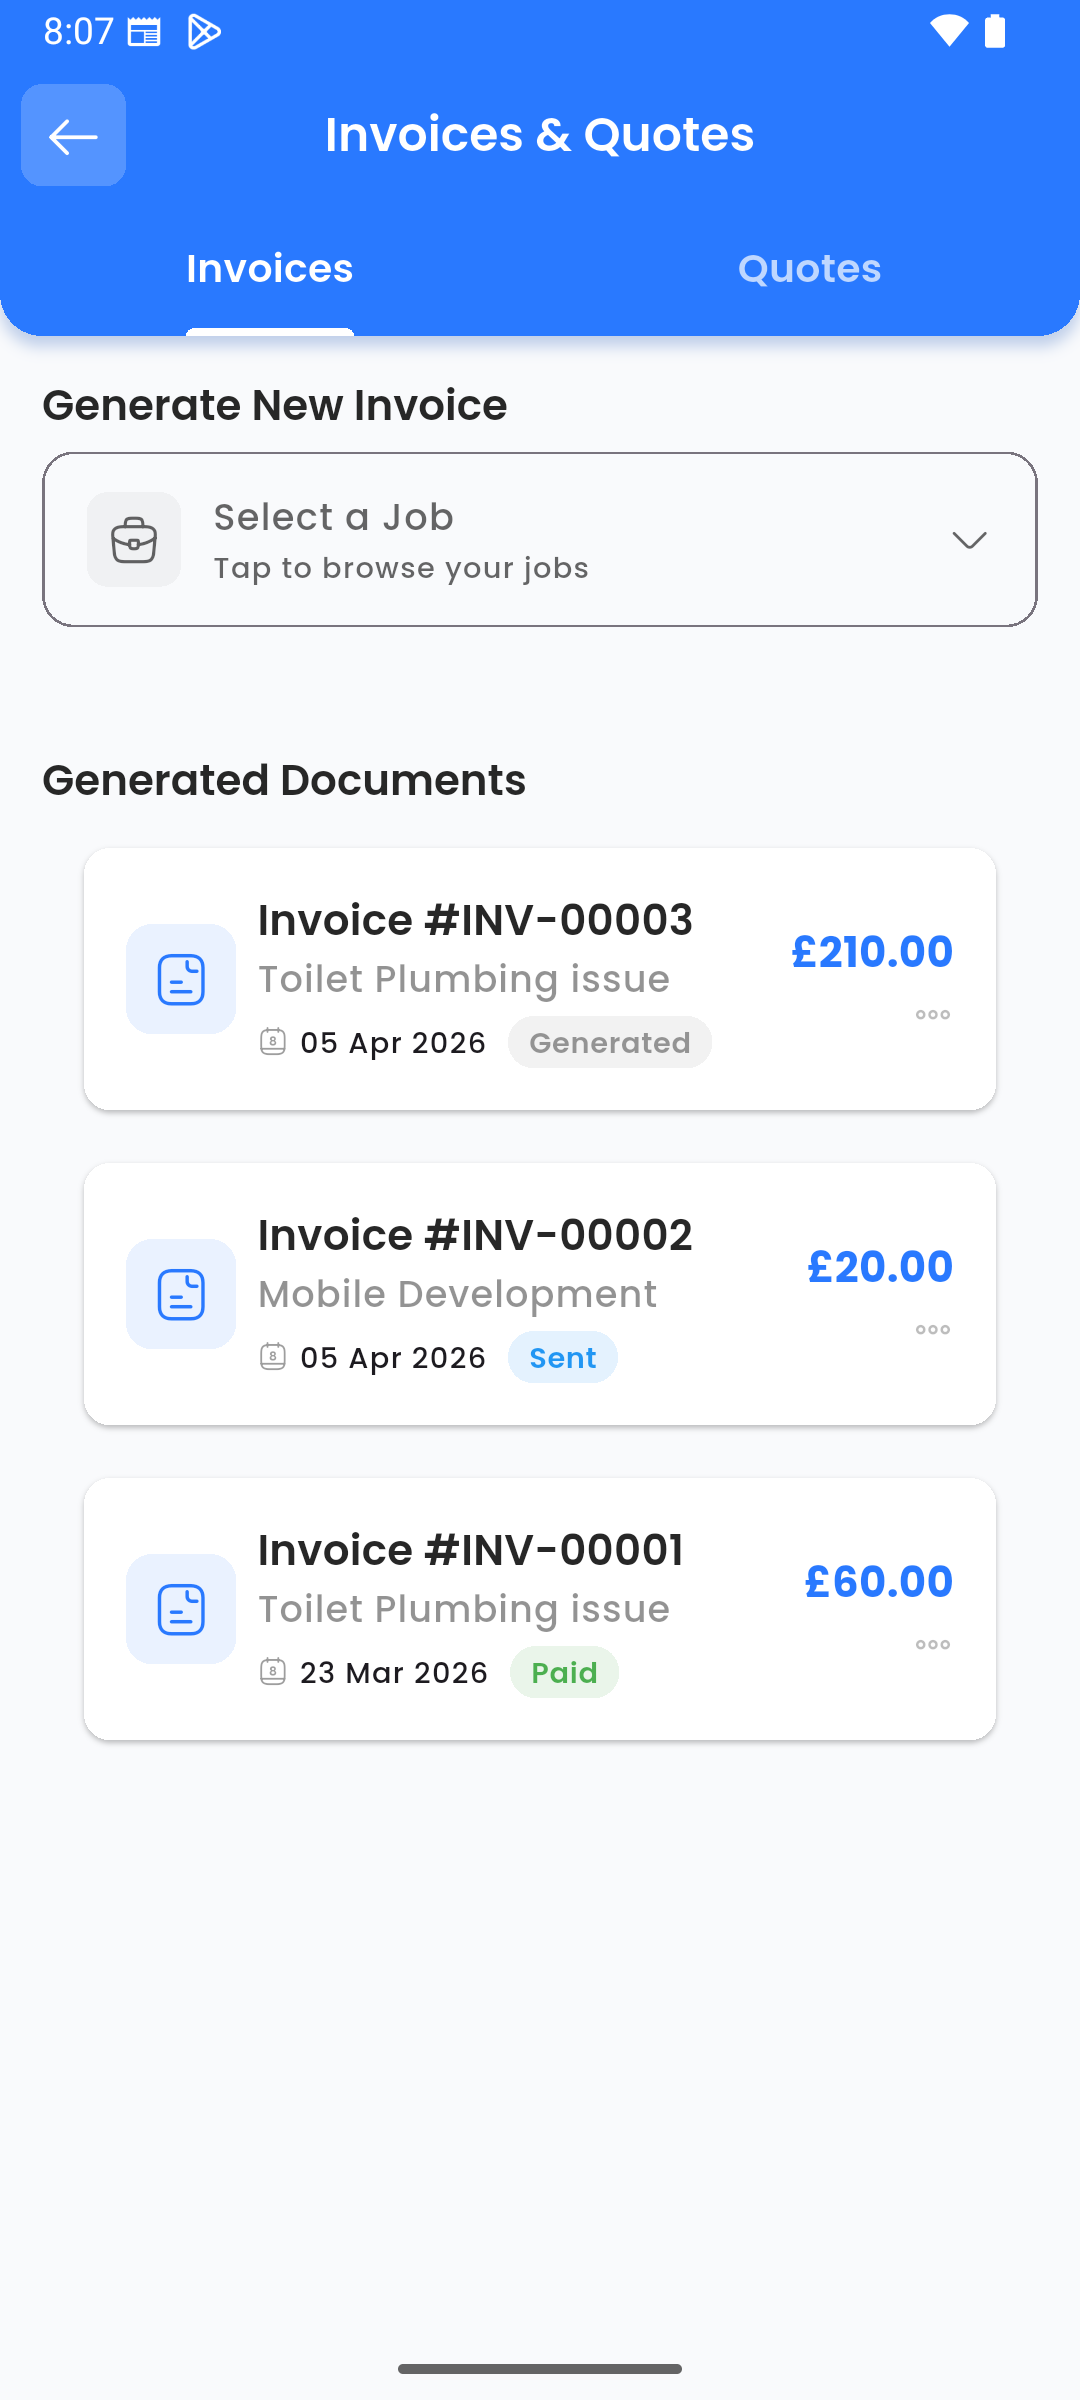Tap the calendar icon in the status bar
This screenshot has width=1080, height=2400.
pyautogui.click(x=144, y=32)
